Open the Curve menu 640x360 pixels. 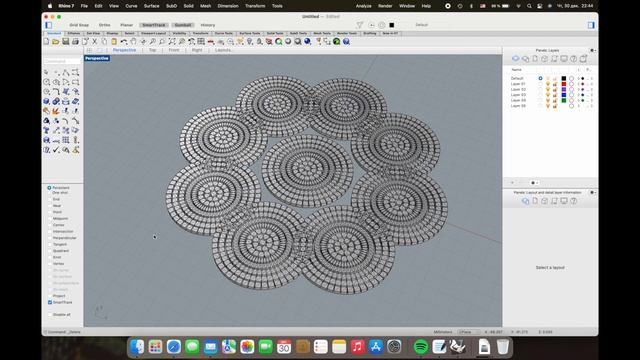(x=131, y=6)
